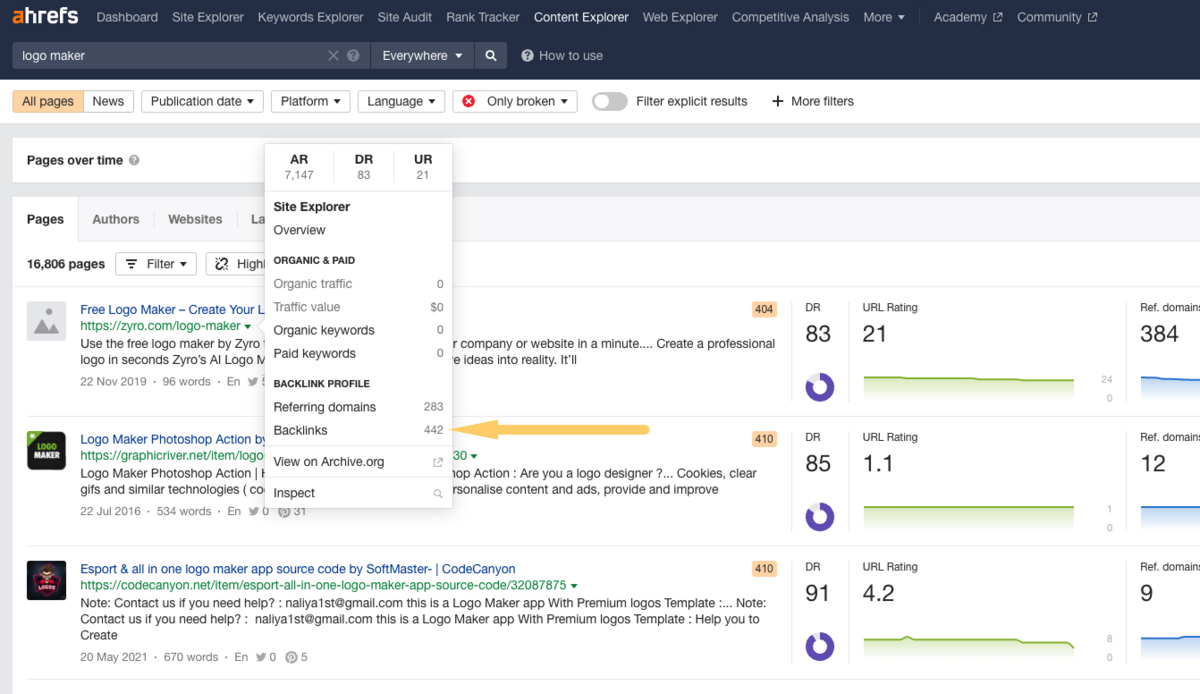This screenshot has width=1200, height=694.
Task: Open Content Explorer
Action: tap(581, 17)
